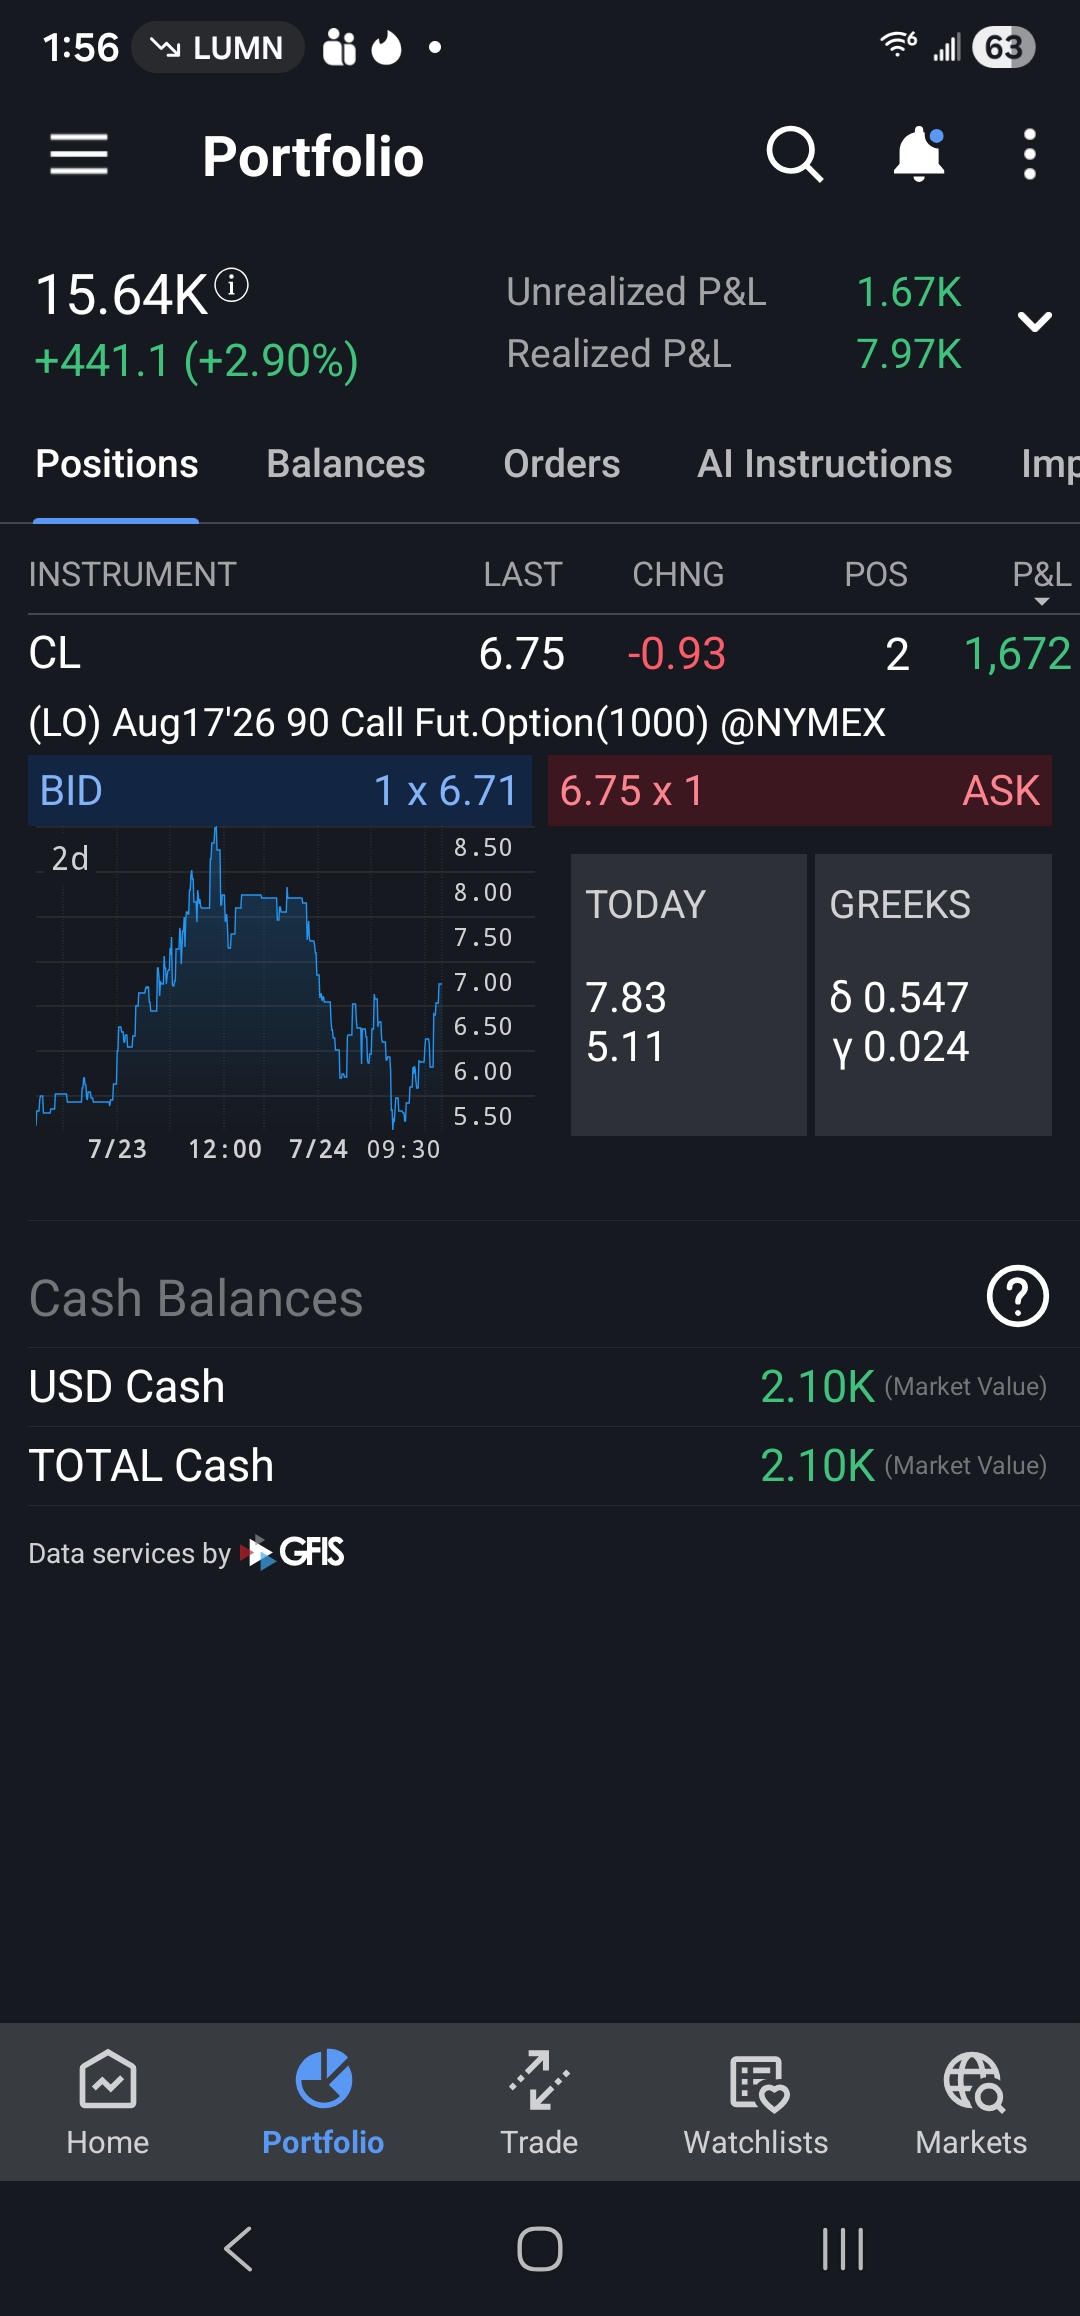Image resolution: width=1080 pixels, height=2316 pixels.
Task: Collapse the CL position row
Action: point(540,654)
